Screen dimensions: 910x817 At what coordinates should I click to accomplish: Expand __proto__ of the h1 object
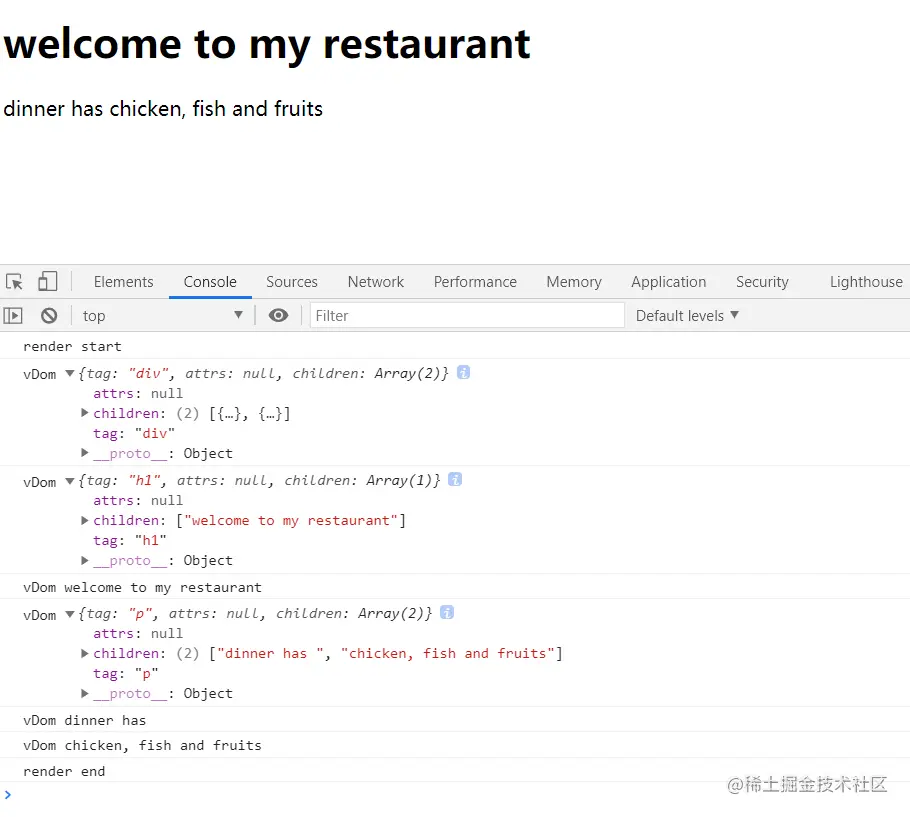coord(85,561)
